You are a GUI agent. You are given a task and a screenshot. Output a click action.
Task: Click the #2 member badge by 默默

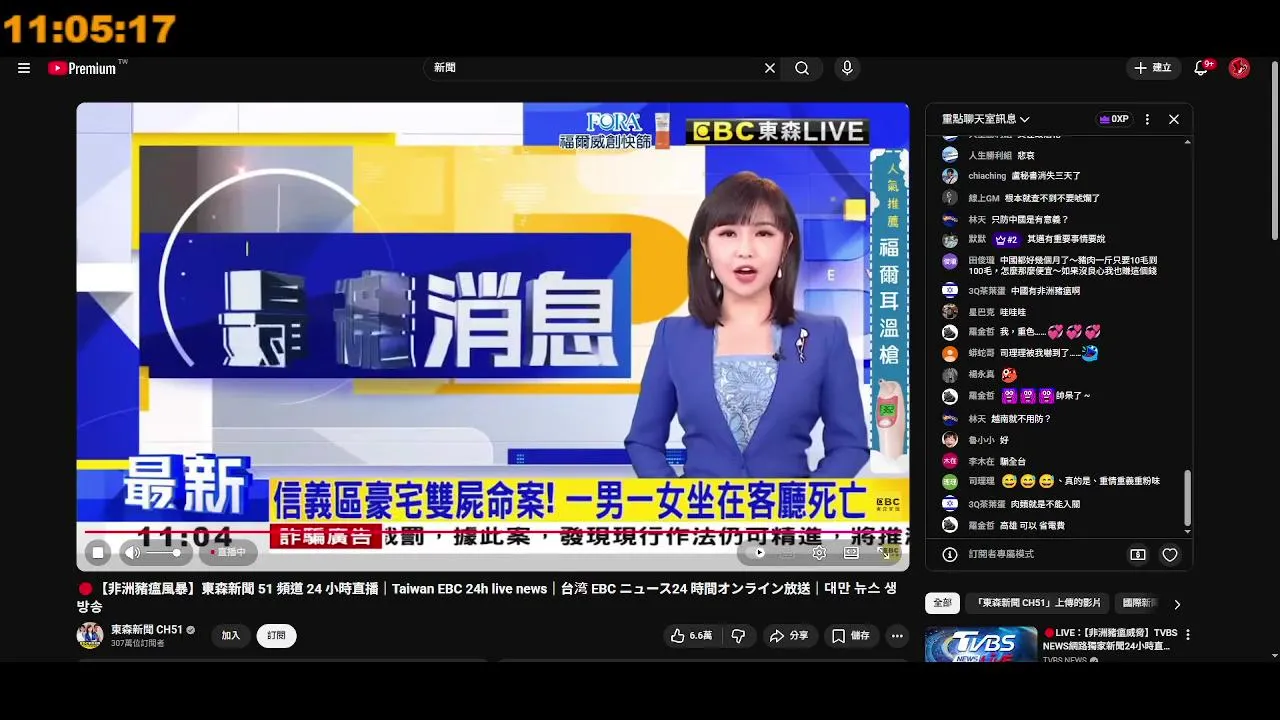click(x=1006, y=240)
